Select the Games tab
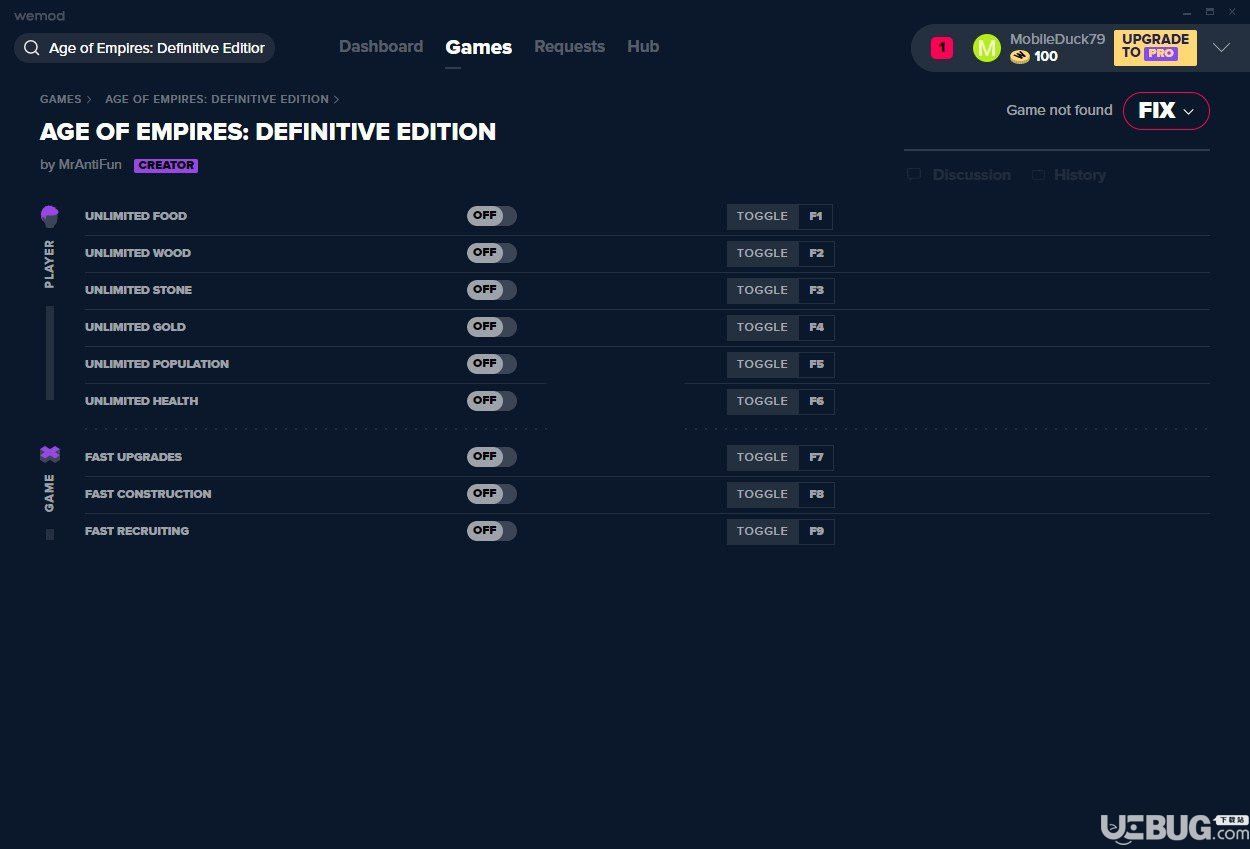The width and height of the screenshot is (1250, 849). (479, 47)
